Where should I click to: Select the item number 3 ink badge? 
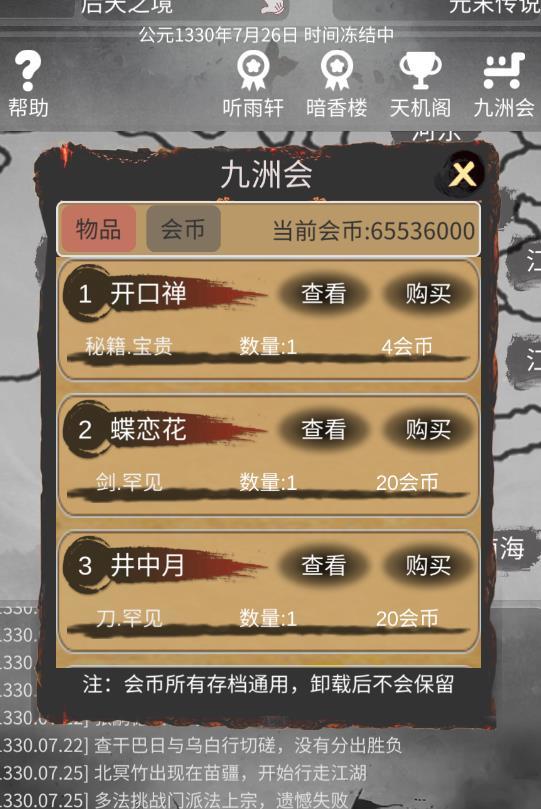coord(86,565)
